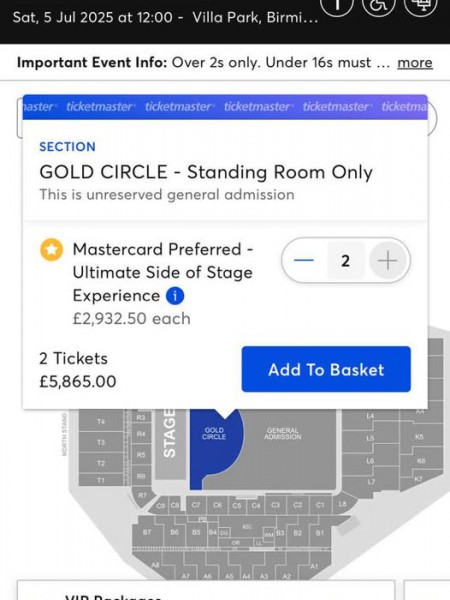
Task: Click the yellow star Mastercard Preferred icon
Action: pyautogui.click(x=52, y=249)
